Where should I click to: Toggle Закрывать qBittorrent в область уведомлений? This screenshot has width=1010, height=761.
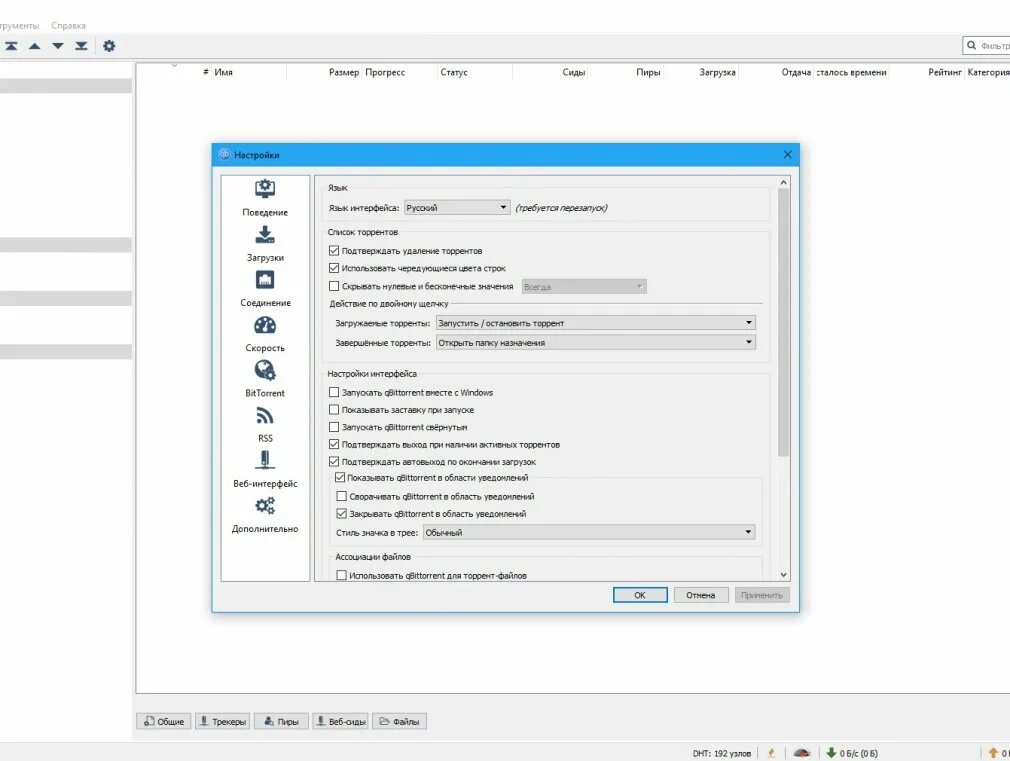pyautogui.click(x=341, y=514)
